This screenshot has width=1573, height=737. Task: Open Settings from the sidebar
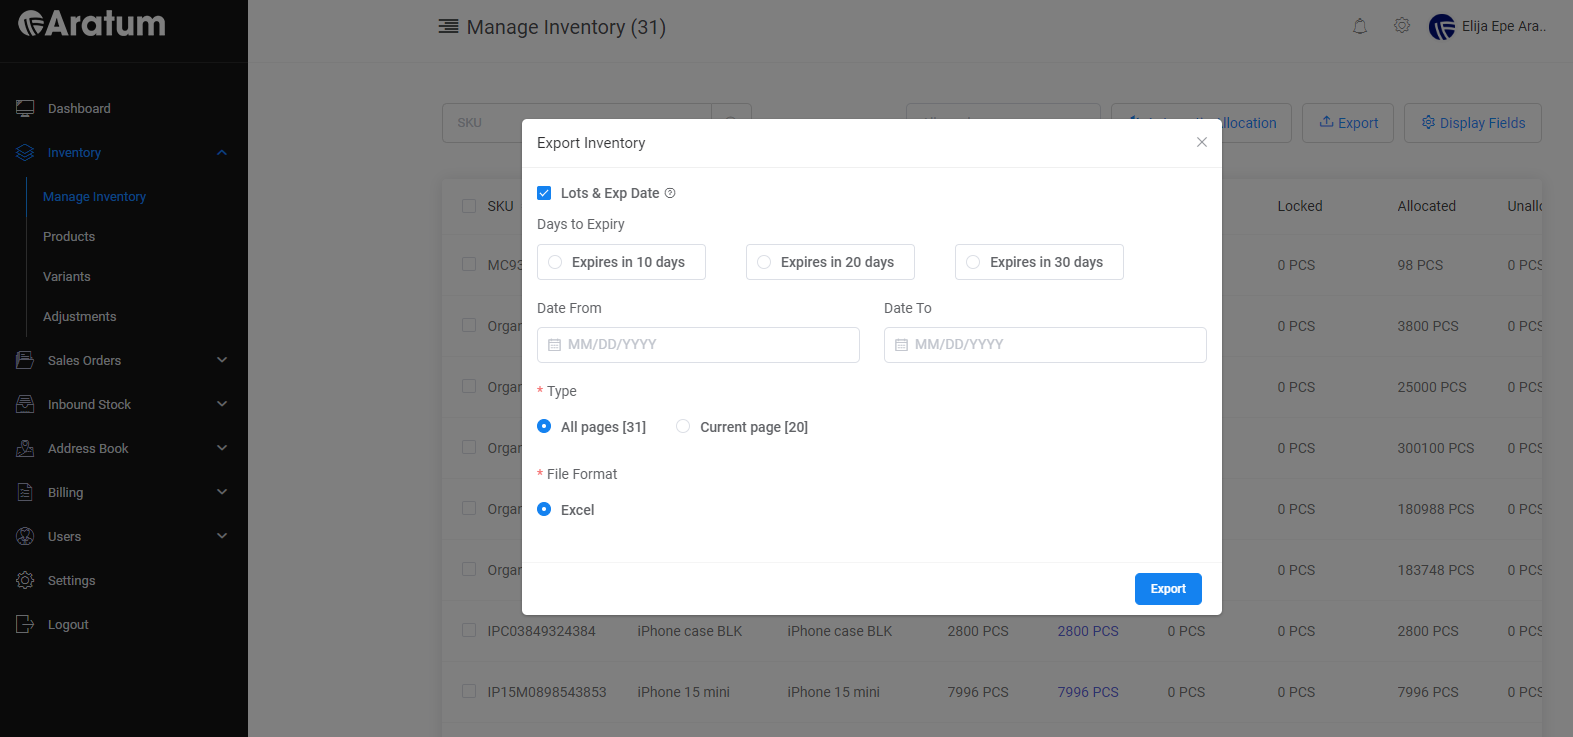pyautogui.click(x=72, y=580)
